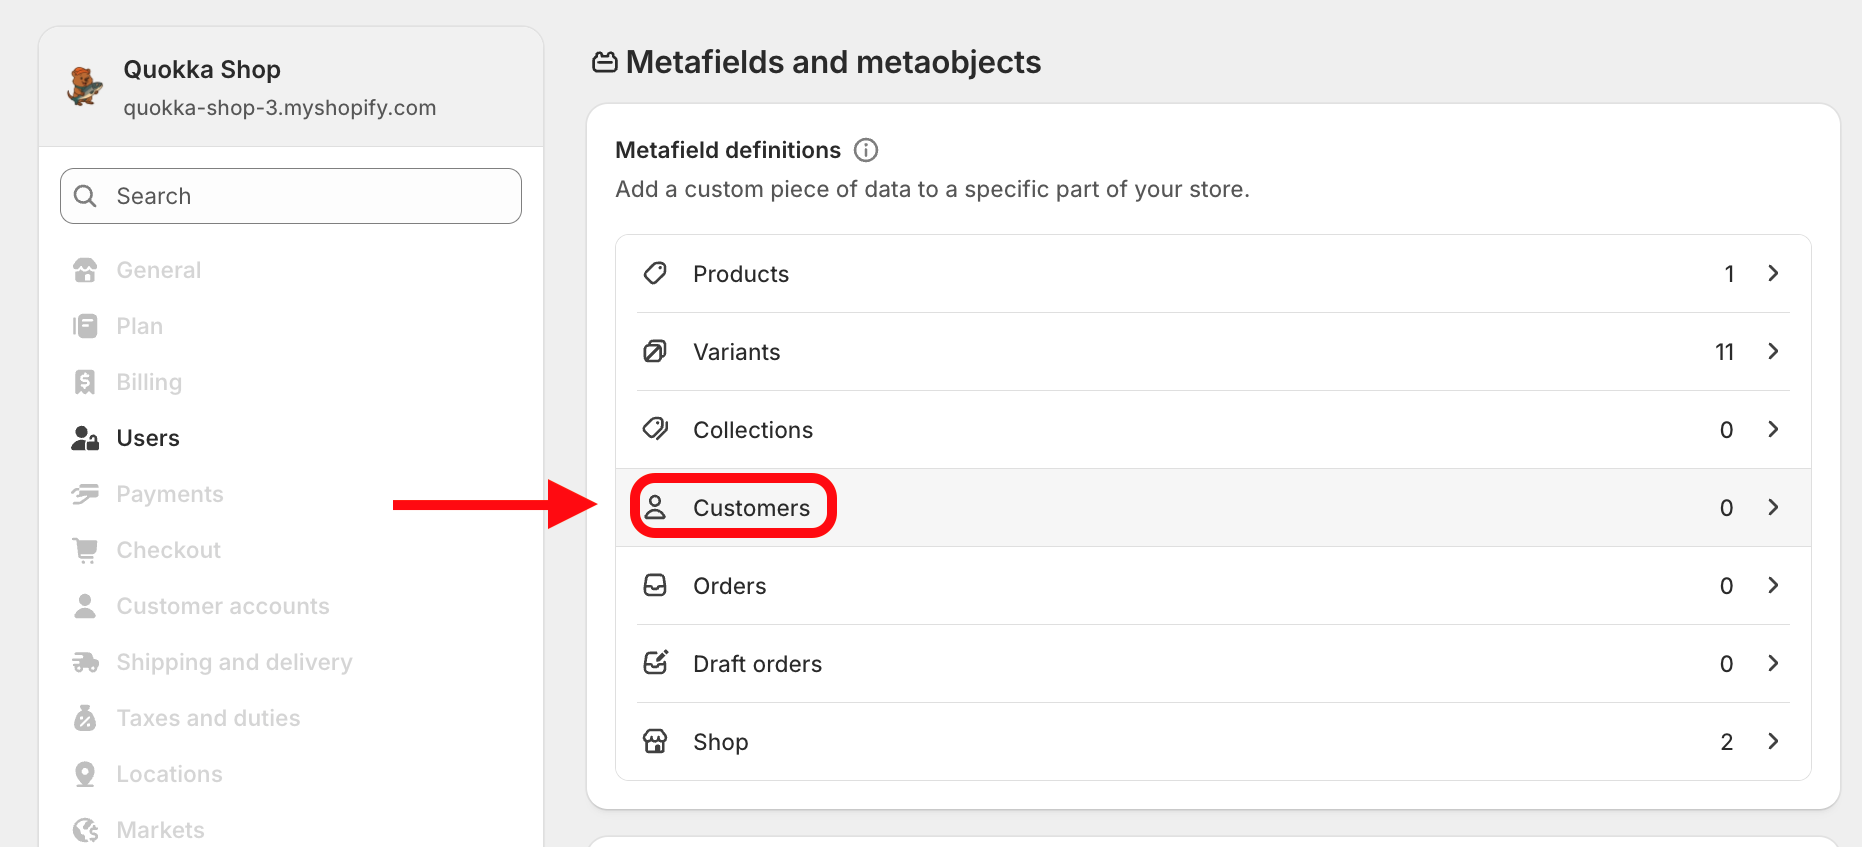
Task: Open Taxes and duties settings
Action: [208, 718]
